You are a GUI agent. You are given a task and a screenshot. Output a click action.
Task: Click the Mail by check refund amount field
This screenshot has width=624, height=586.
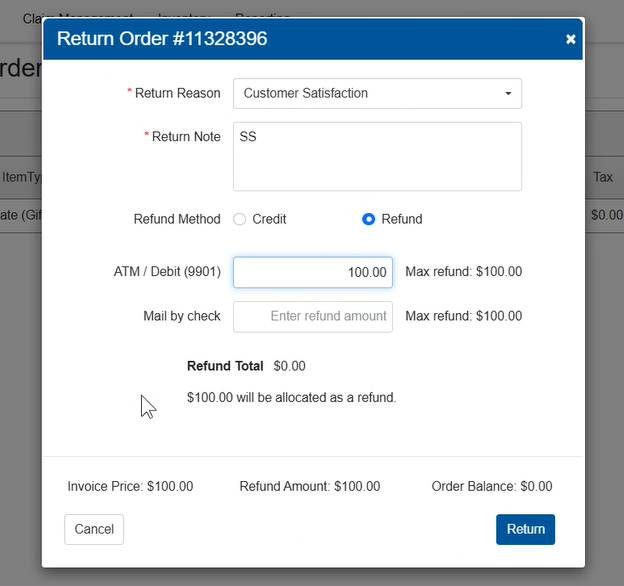[313, 316]
